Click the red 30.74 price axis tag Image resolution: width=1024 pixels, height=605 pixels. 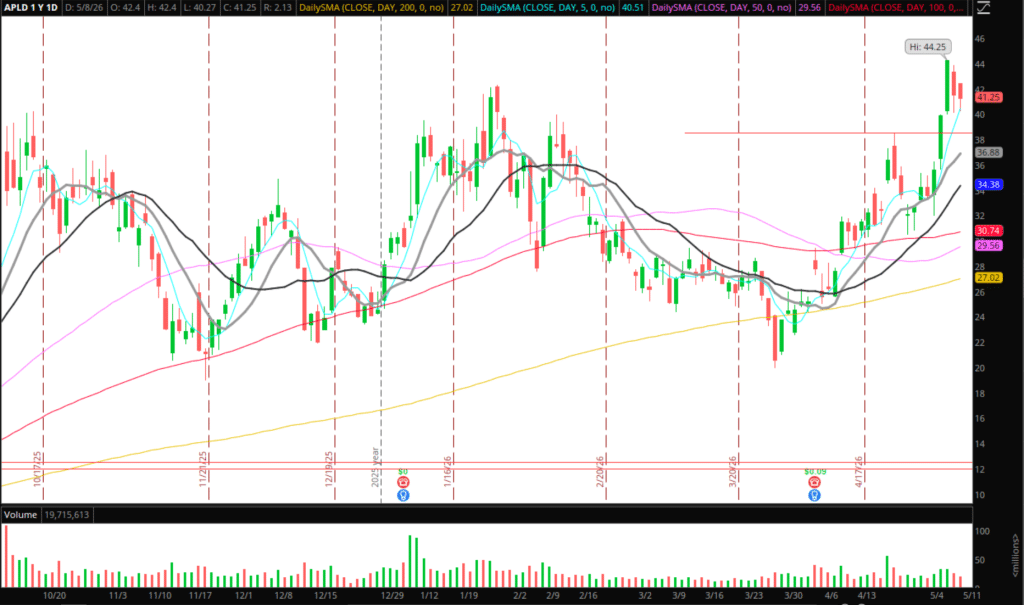tap(988, 231)
